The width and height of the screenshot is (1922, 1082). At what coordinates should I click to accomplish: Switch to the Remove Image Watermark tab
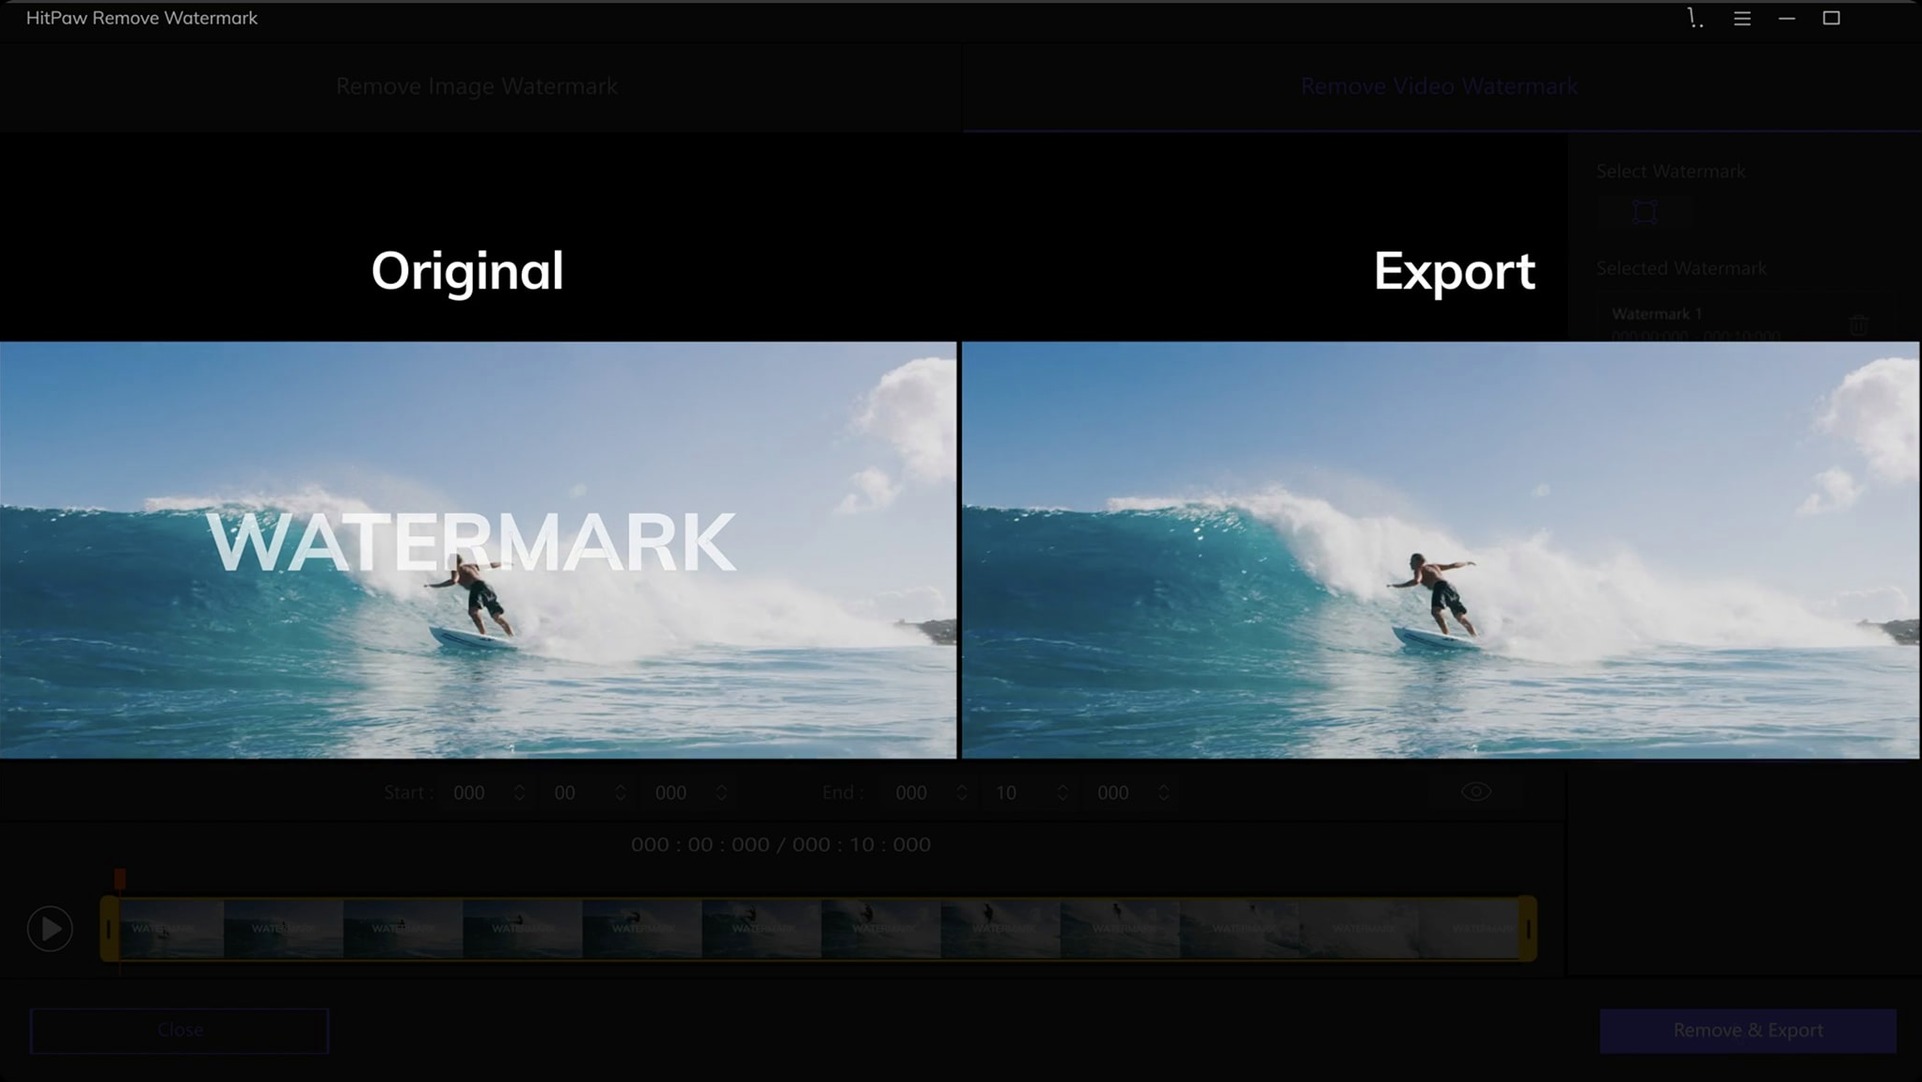click(477, 86)
